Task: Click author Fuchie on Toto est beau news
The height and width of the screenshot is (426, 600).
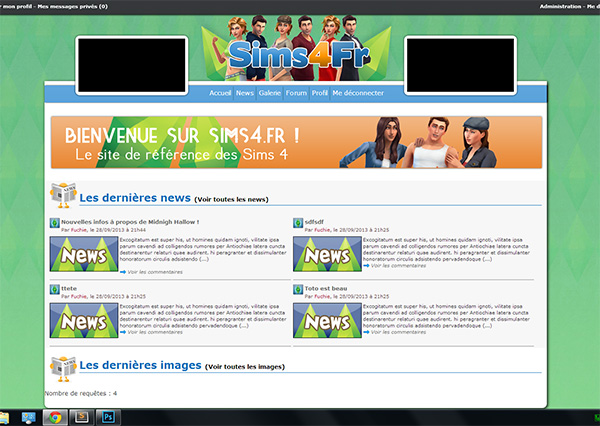Action: (322, 297)
